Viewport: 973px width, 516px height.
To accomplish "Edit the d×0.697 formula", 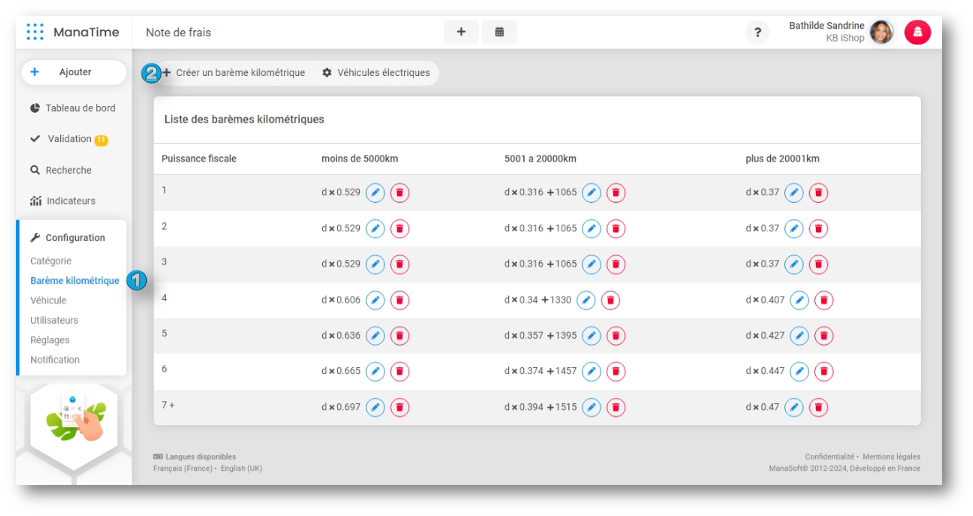I will click(x=375, y=407).
